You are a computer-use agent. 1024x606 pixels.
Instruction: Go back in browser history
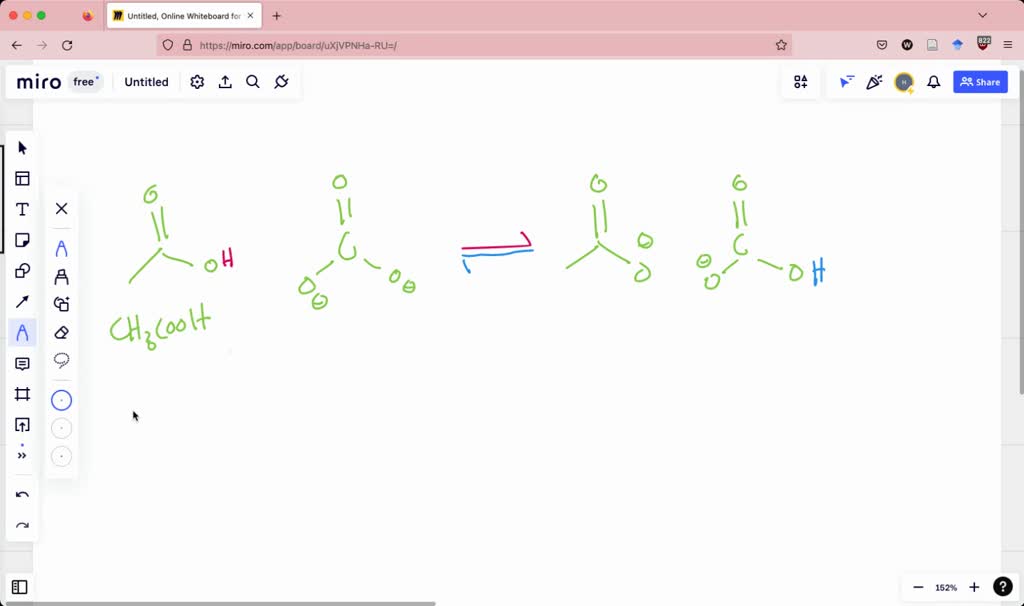[16, 45]
